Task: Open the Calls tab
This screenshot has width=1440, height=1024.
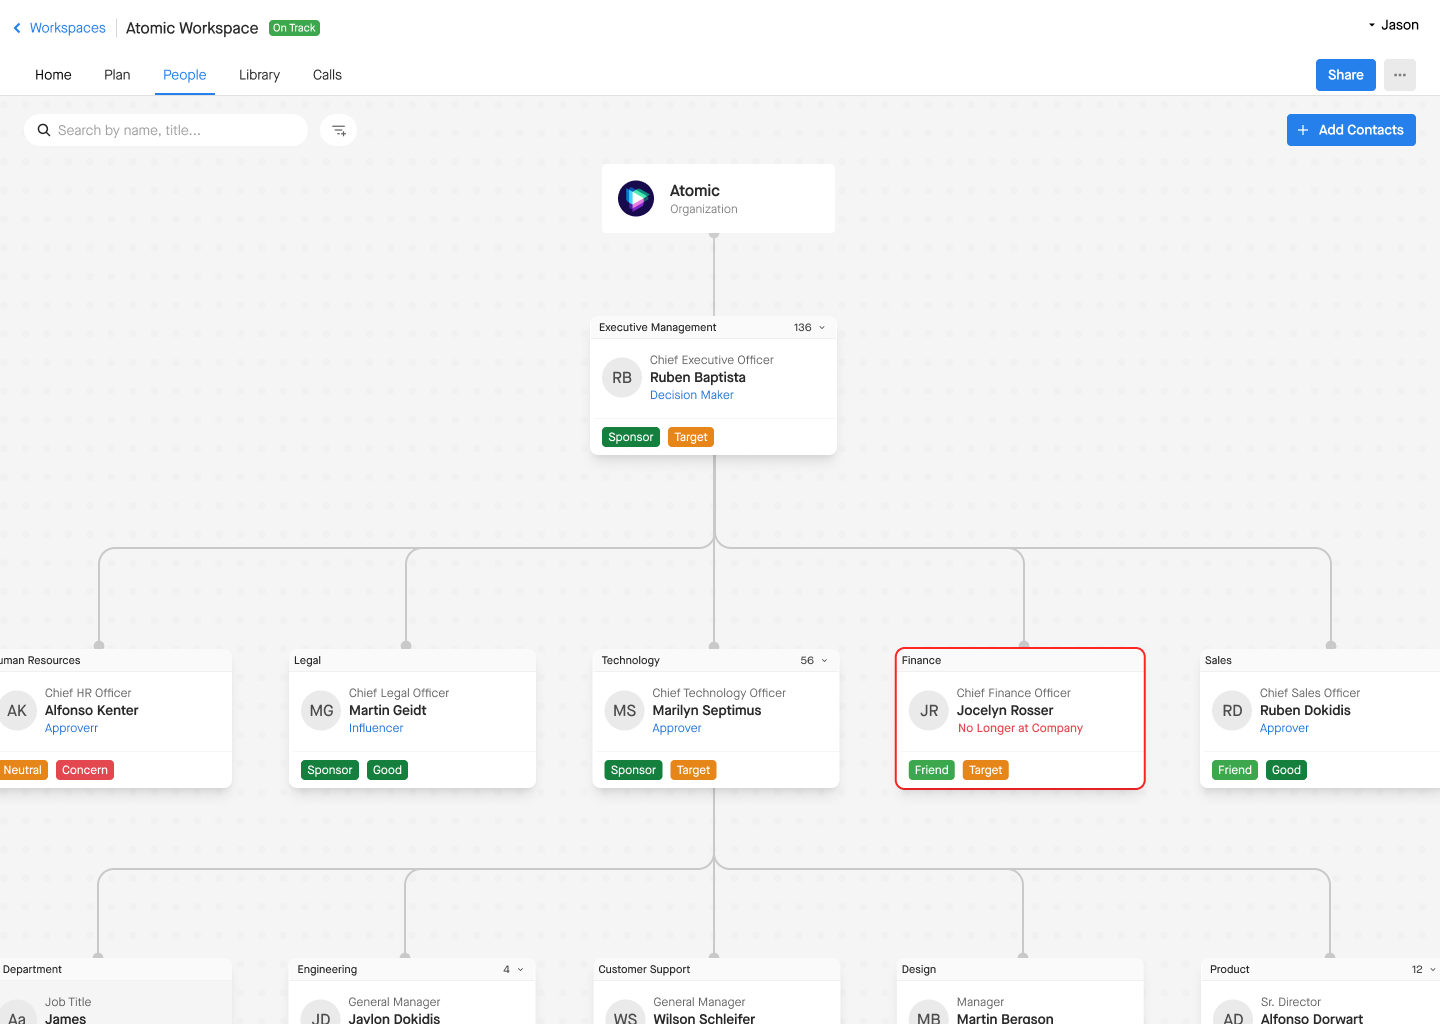Action: tap(326, 74)
